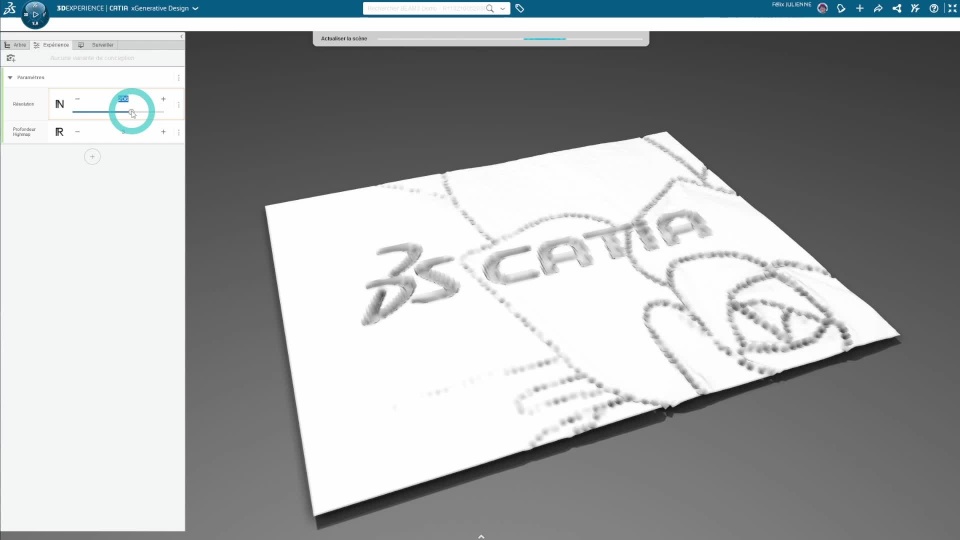This screenshot has height=540, width=960.
Task: Click the plus add icon in top bar
Action: point(860,9)
